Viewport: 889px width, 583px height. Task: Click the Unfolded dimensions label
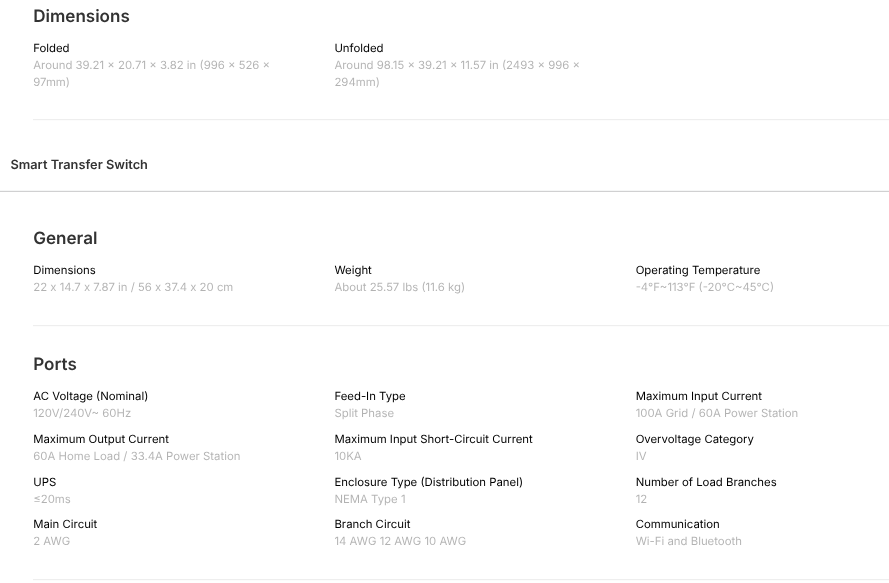coord(359,48)
